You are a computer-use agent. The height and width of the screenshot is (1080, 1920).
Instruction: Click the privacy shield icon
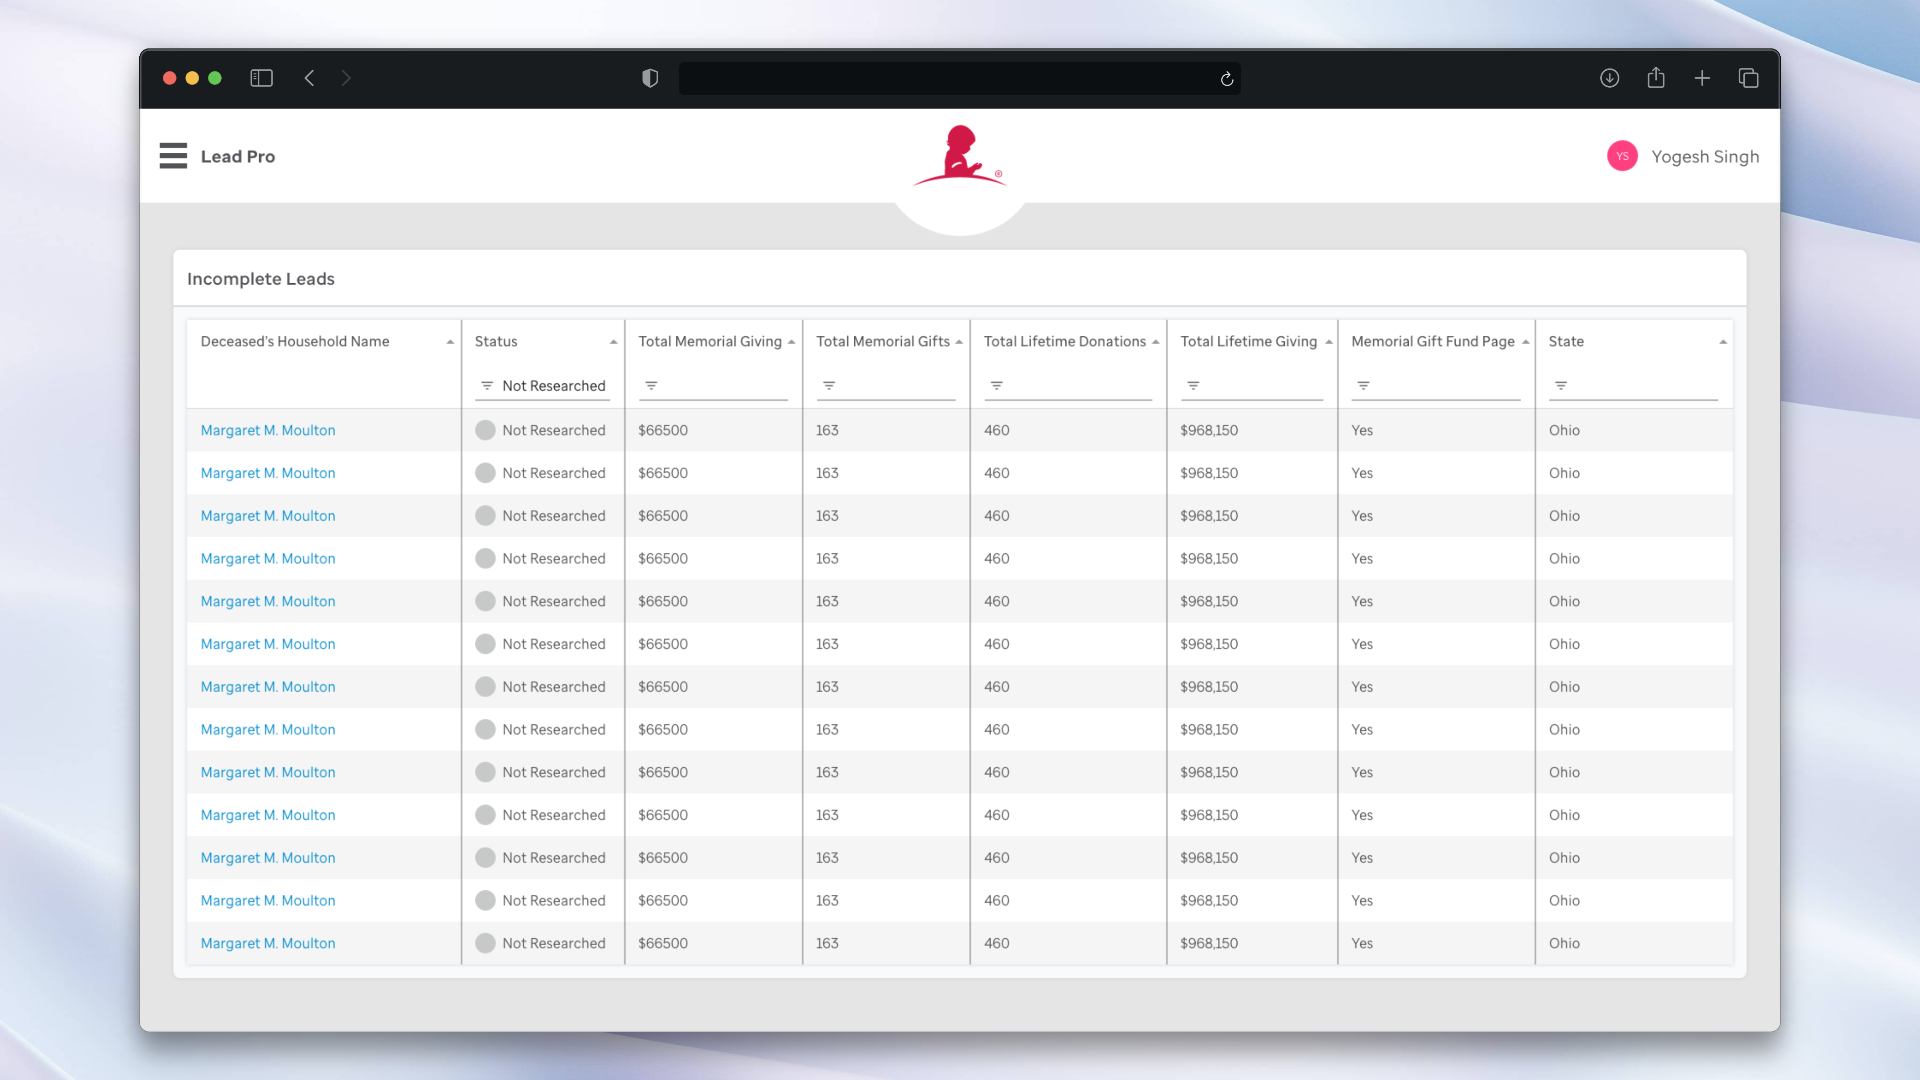tap(650, 78)
